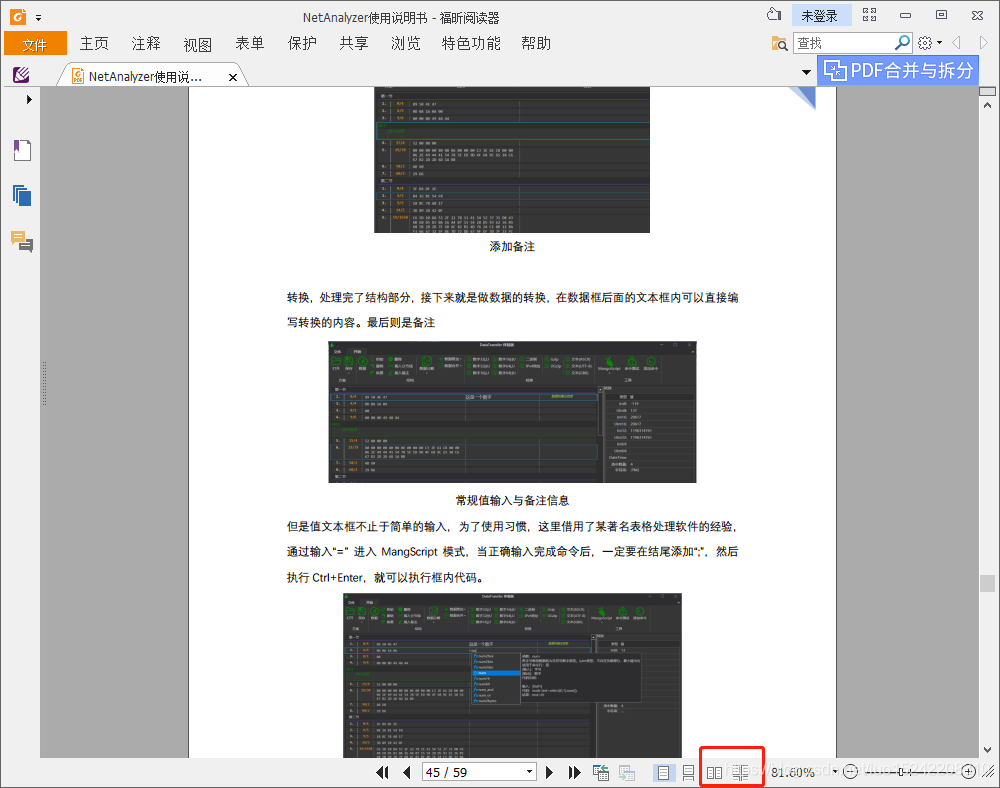1000x788 pixels.
Task: Go to previous search result arrow
Action: coord(957,43)
